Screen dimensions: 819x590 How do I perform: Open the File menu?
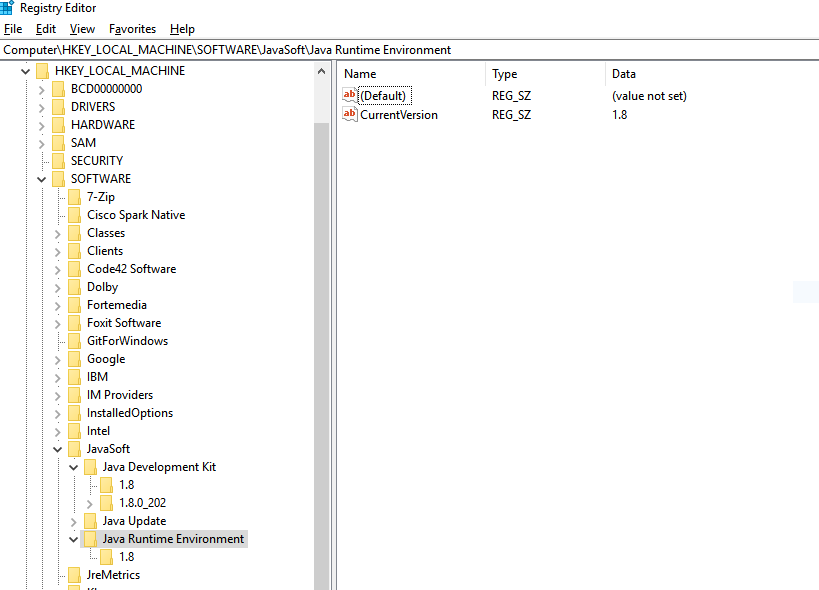tap(13, 29)
